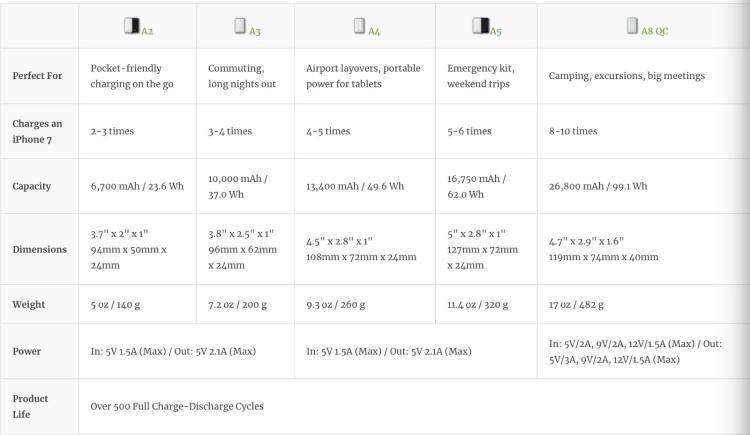Viewport: 750px width, 435px height.
Task: Open the green A8 QC product link
Action: click(x=654, y=31)
